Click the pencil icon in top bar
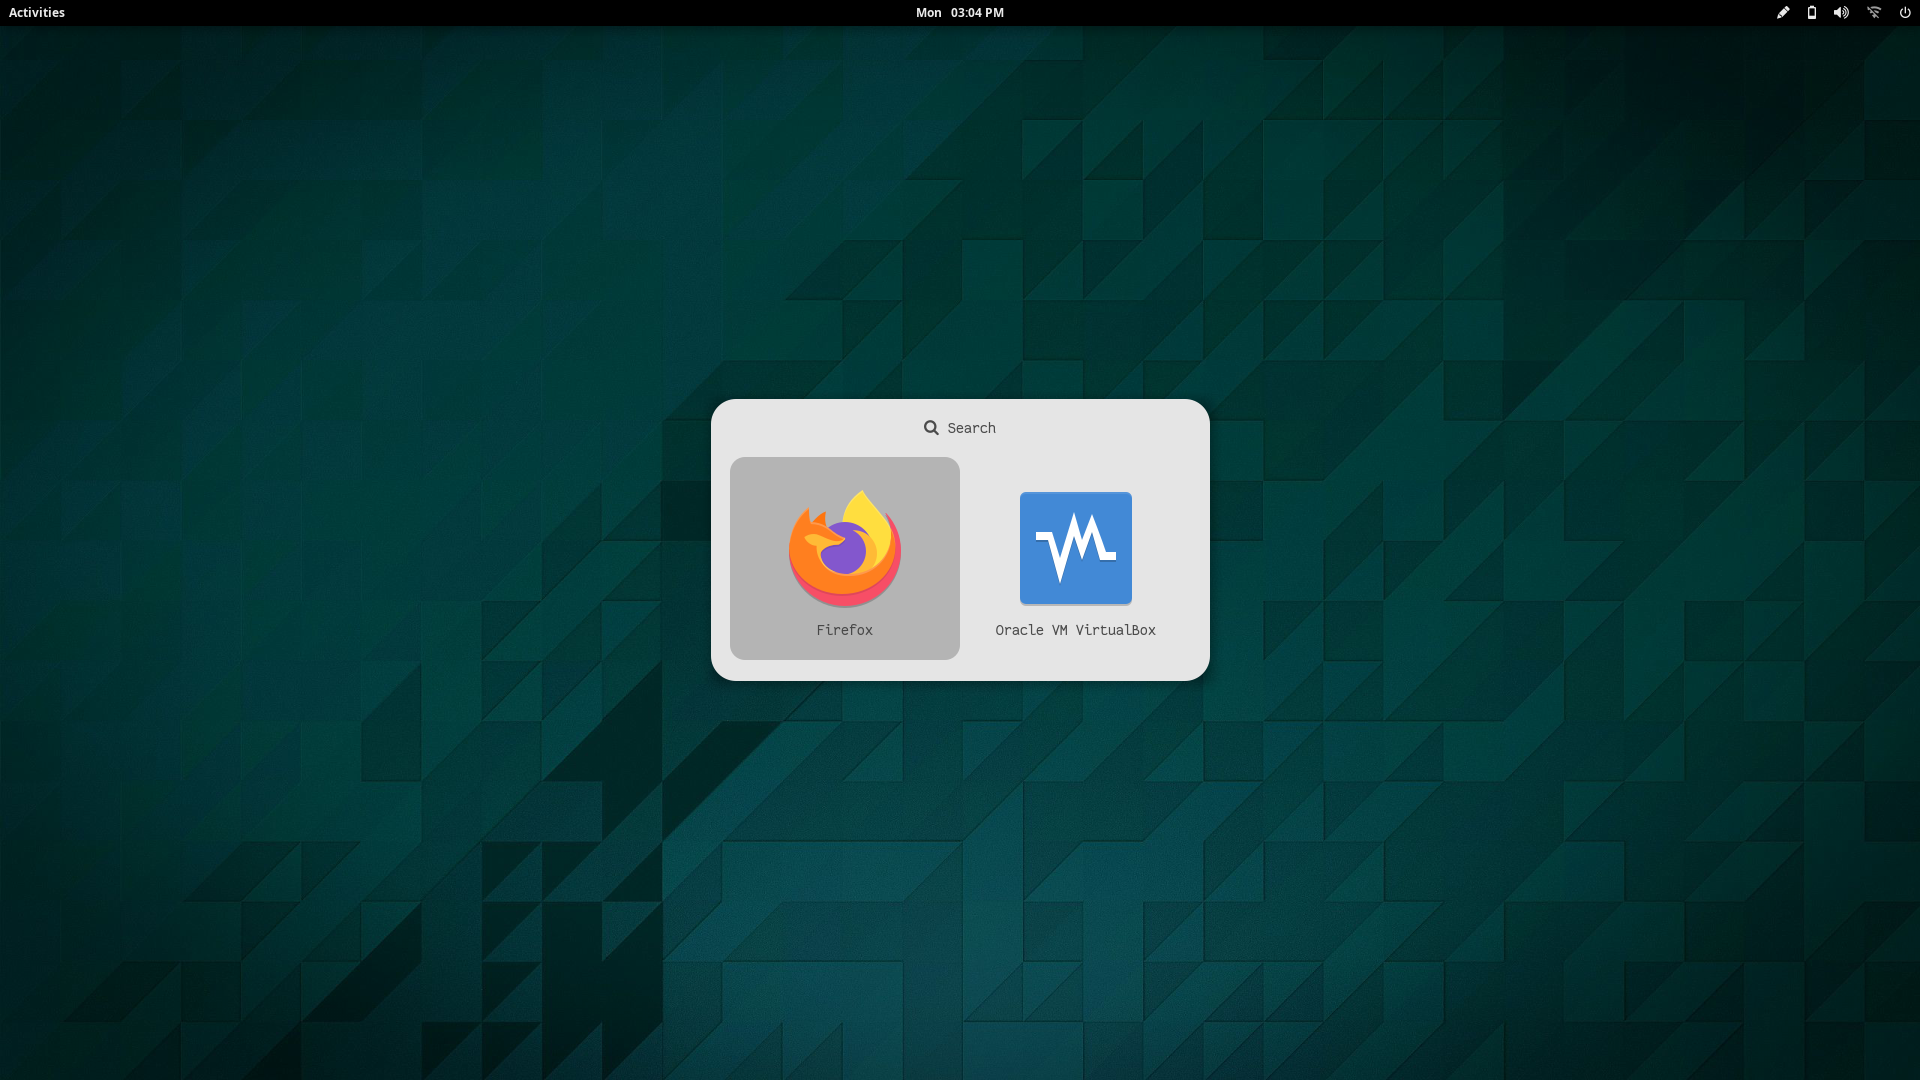The height and width of the screenshot is (1080, 1920). pyautogui.click(x=1782, y=13)
